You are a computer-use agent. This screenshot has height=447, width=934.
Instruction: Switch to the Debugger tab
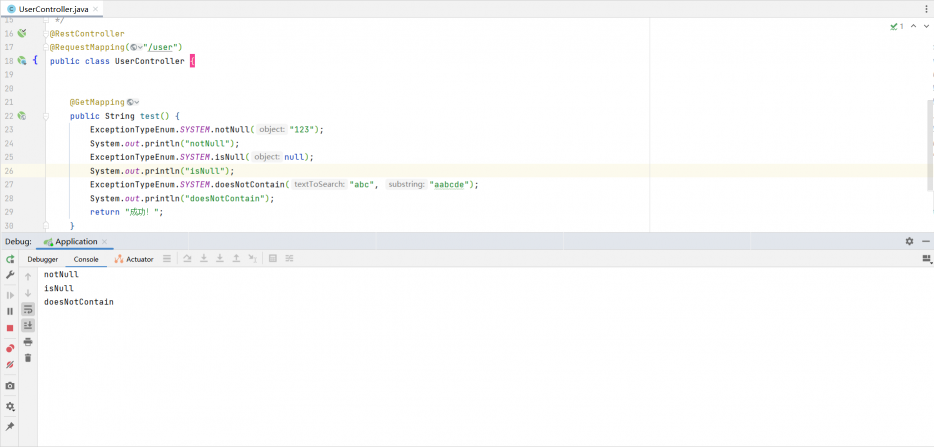pos(43,259)
